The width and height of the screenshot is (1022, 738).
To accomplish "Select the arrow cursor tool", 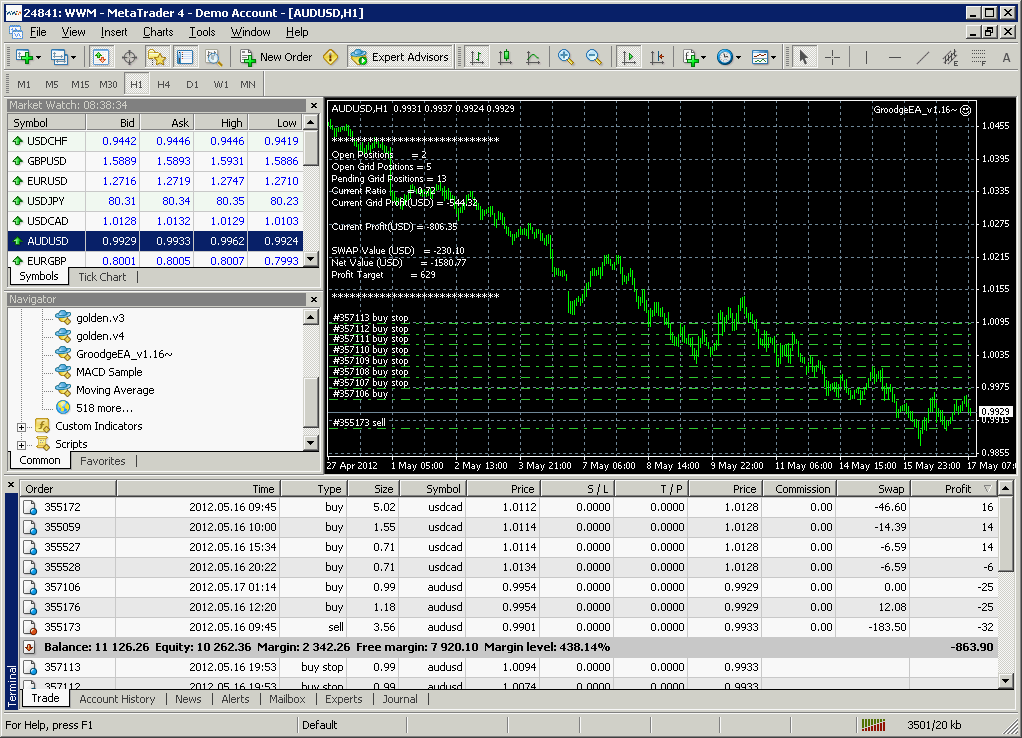I will point(804,57).
